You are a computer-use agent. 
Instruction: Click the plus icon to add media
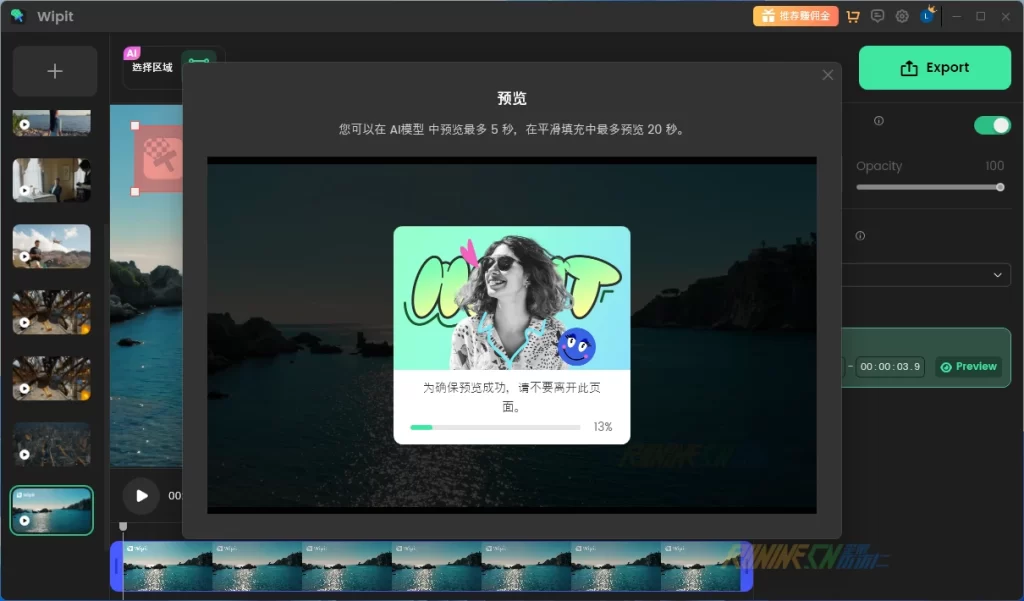[55, 71]
